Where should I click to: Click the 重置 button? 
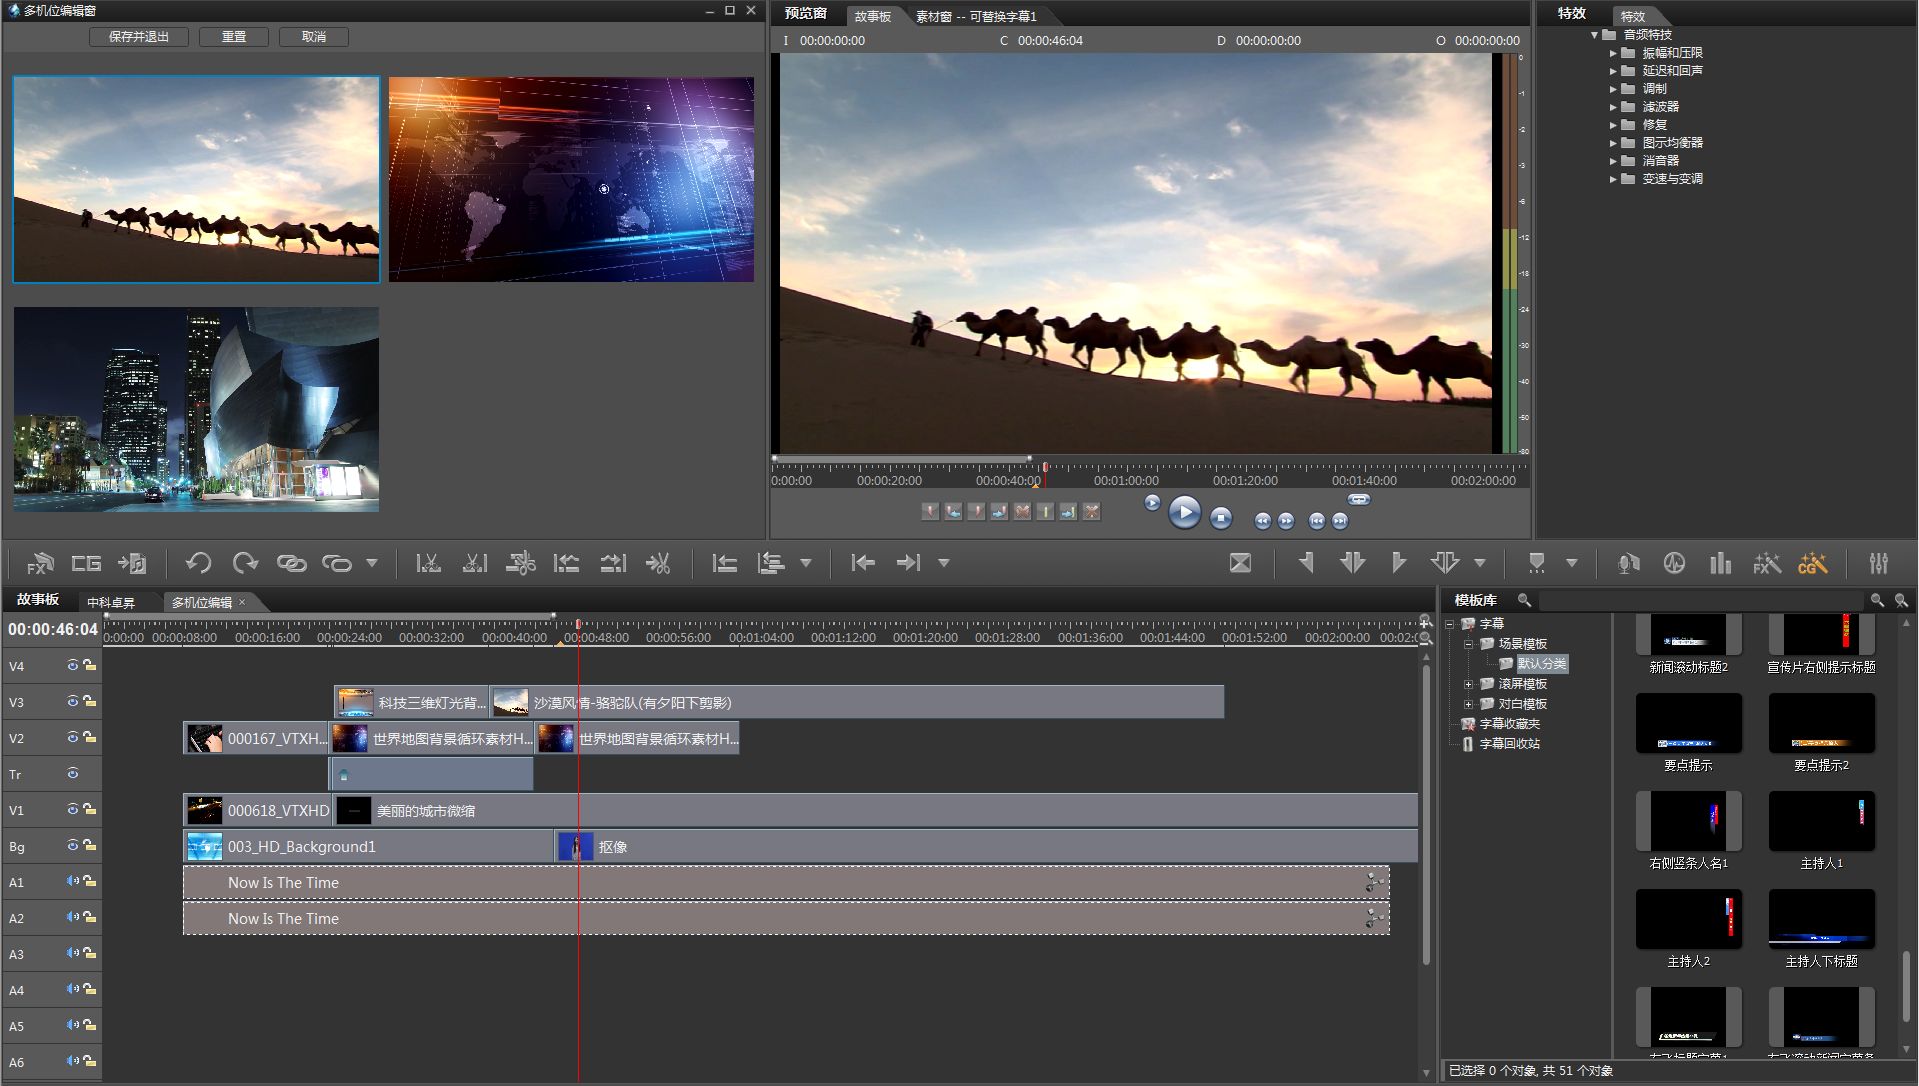[x=234, y=37]
